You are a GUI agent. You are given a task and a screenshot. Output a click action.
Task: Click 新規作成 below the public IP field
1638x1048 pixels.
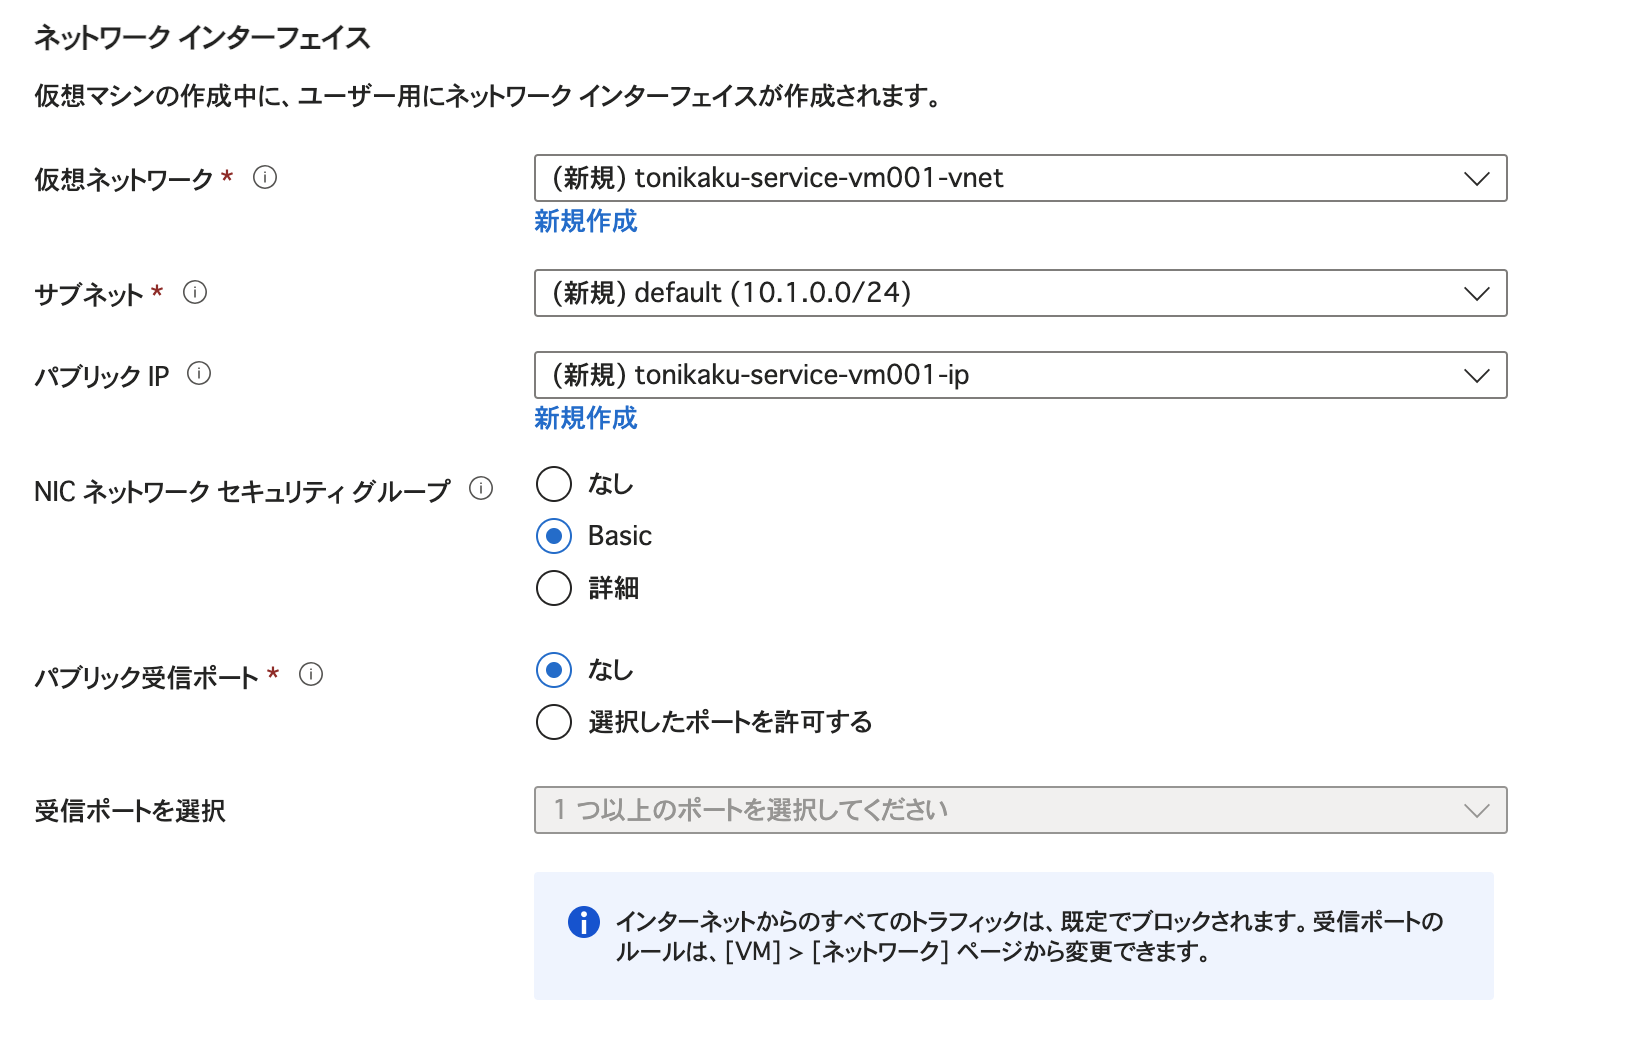585,419
